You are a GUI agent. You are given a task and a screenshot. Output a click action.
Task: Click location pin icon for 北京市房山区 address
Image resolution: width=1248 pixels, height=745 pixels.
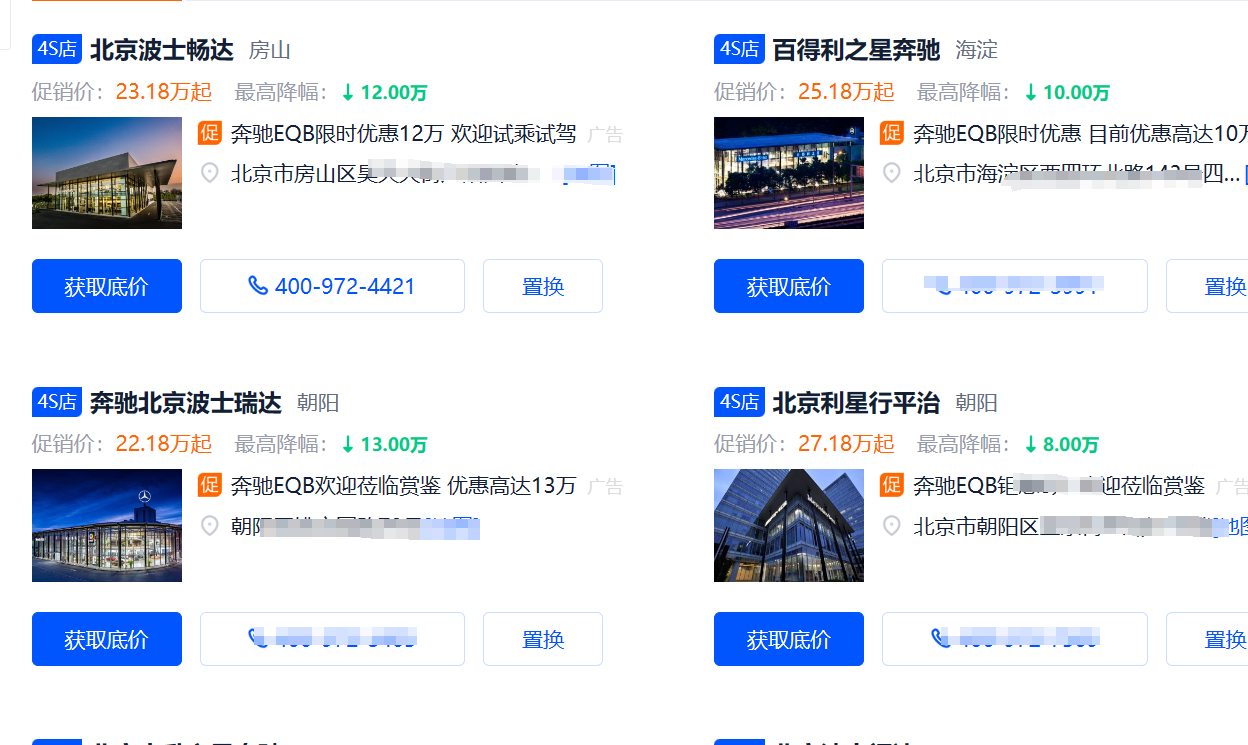[x=209, y=174]
